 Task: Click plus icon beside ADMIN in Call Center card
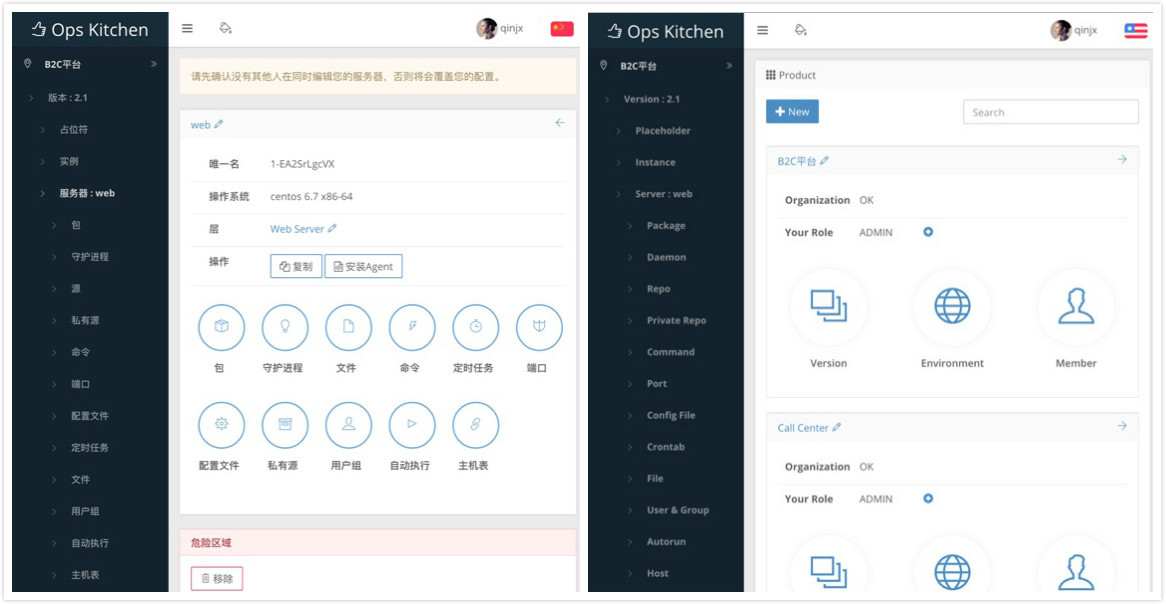pos(928,498)
